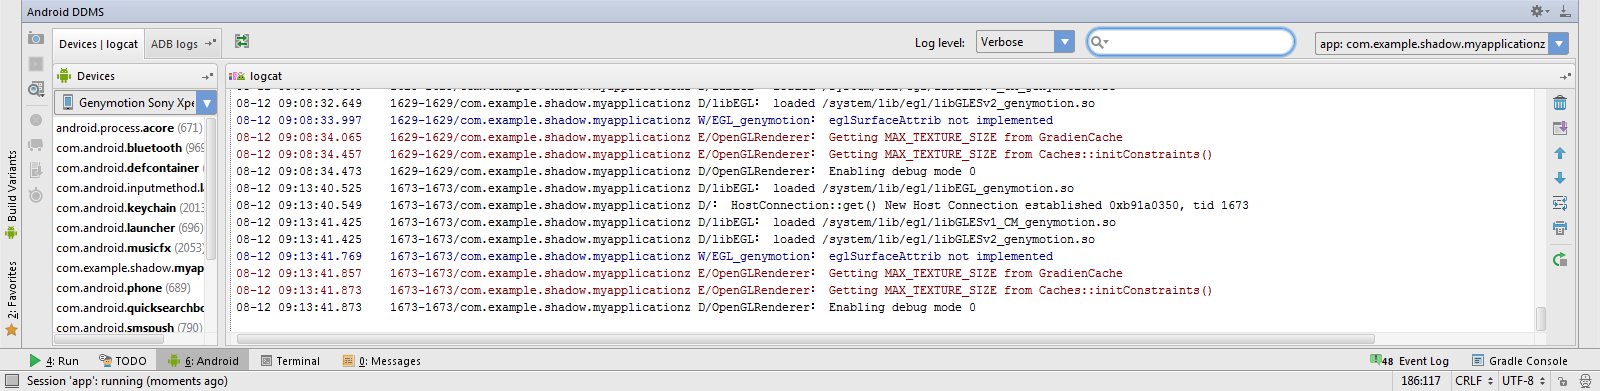The height and width of the screenshot is (391, 1600).
Task: Select process com.example.shadow.myapp
Action: (129, 268)
